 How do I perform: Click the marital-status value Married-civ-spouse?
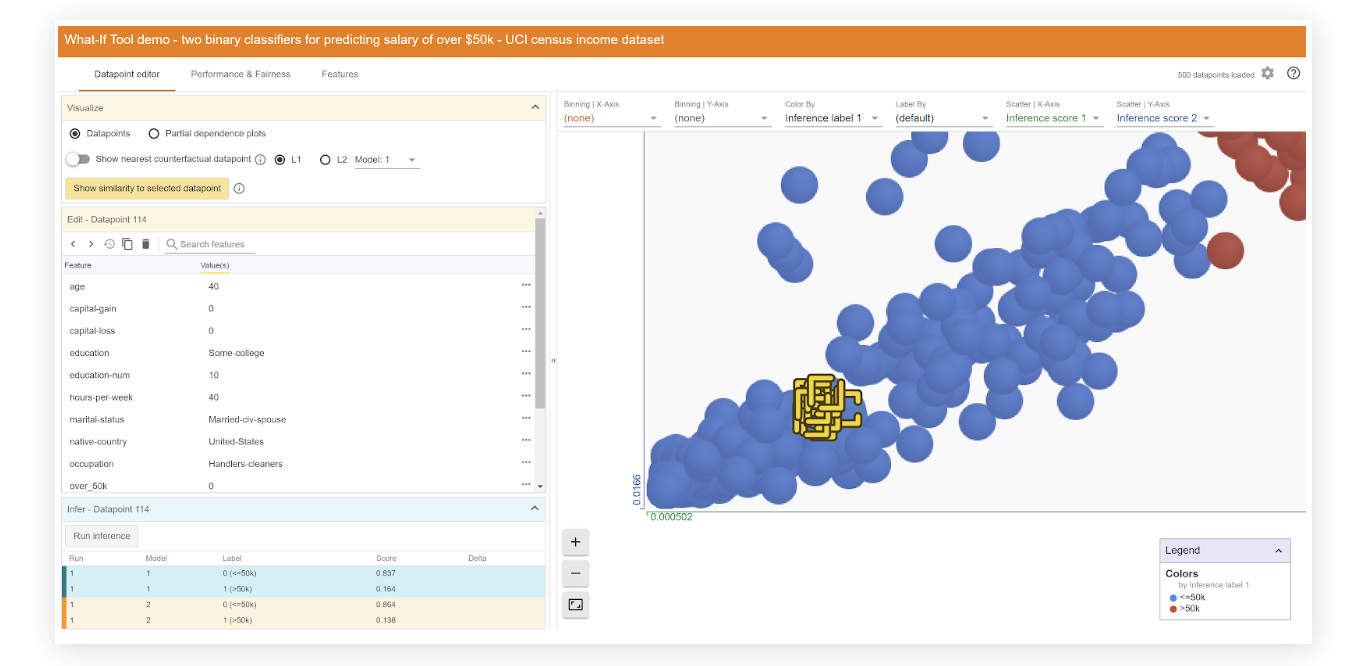pyautogui.click(x=247, y=420)
